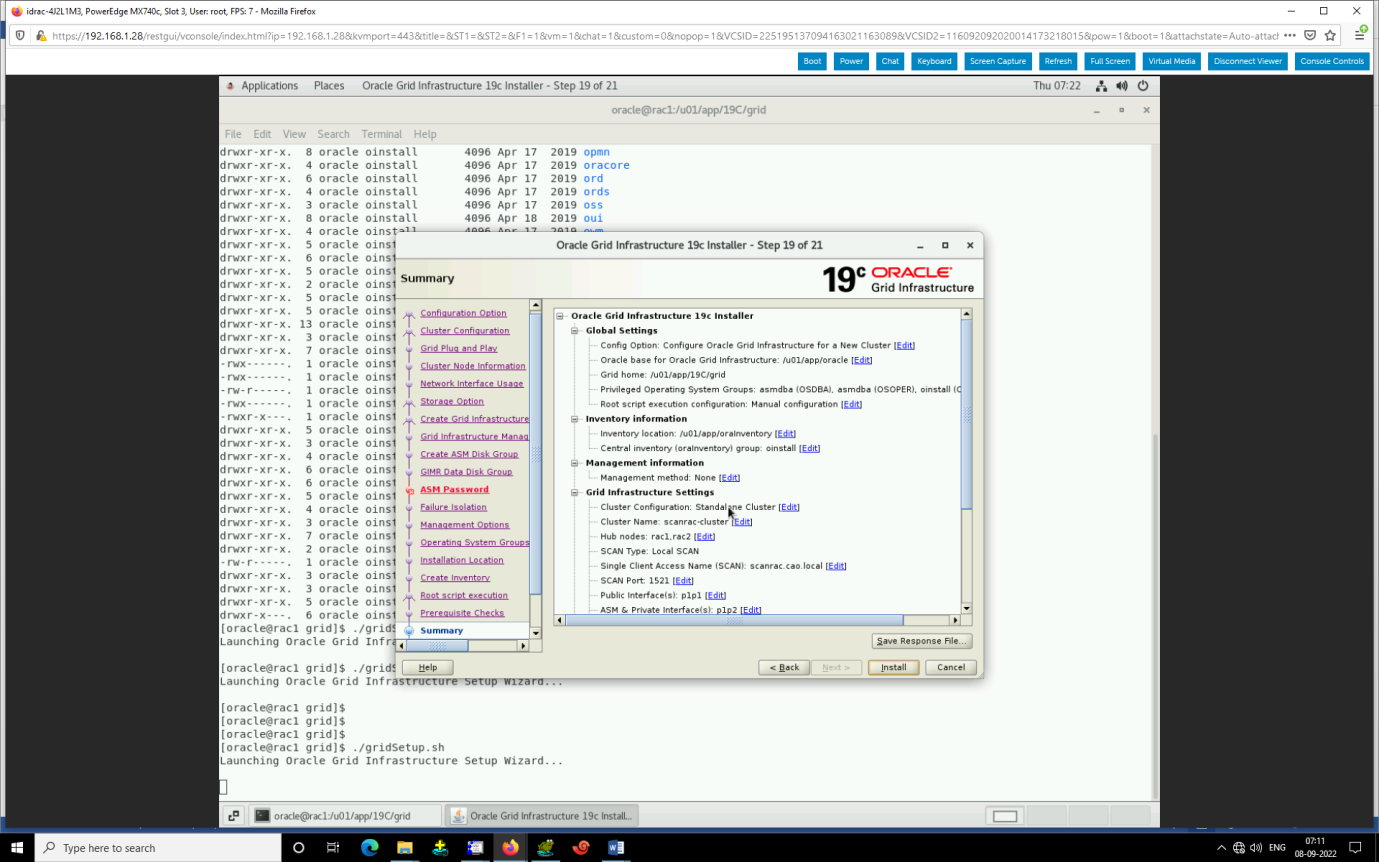This screenshot has width=1379, height=862.
Task: Launch Microsoft Edge from taskbar
Action: (369, 847)
